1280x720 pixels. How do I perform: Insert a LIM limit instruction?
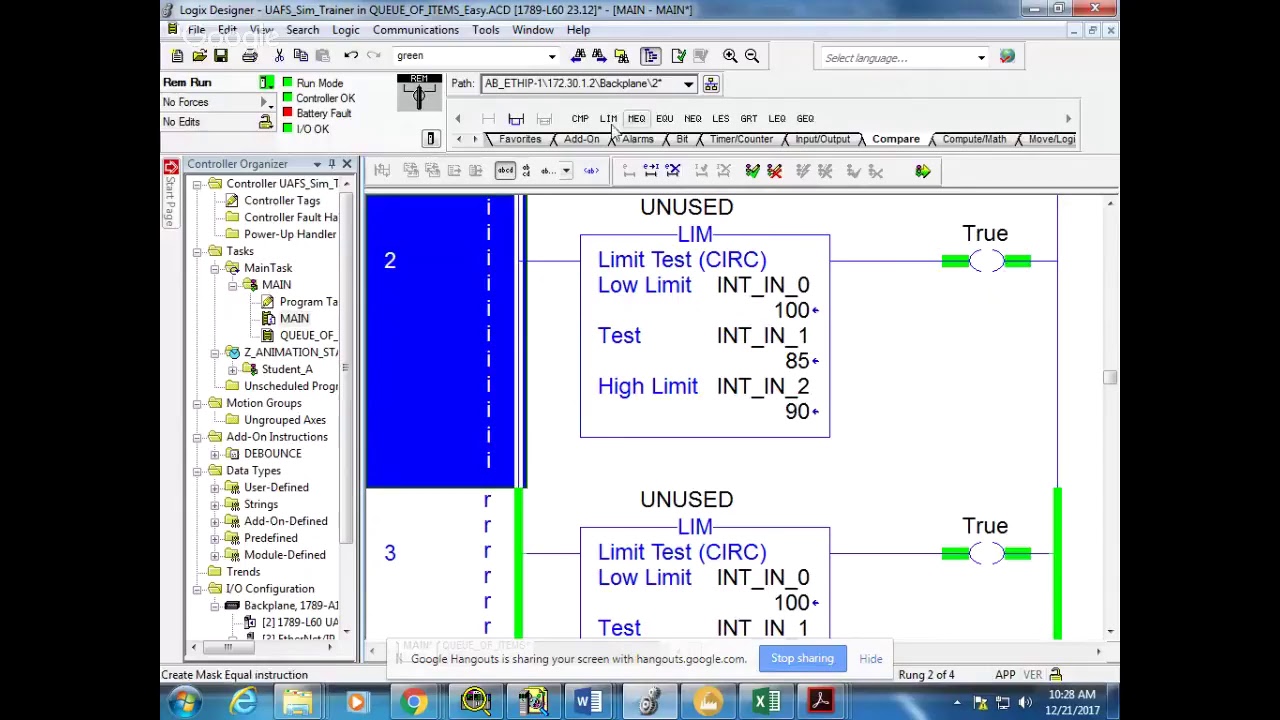coord(608,118)
